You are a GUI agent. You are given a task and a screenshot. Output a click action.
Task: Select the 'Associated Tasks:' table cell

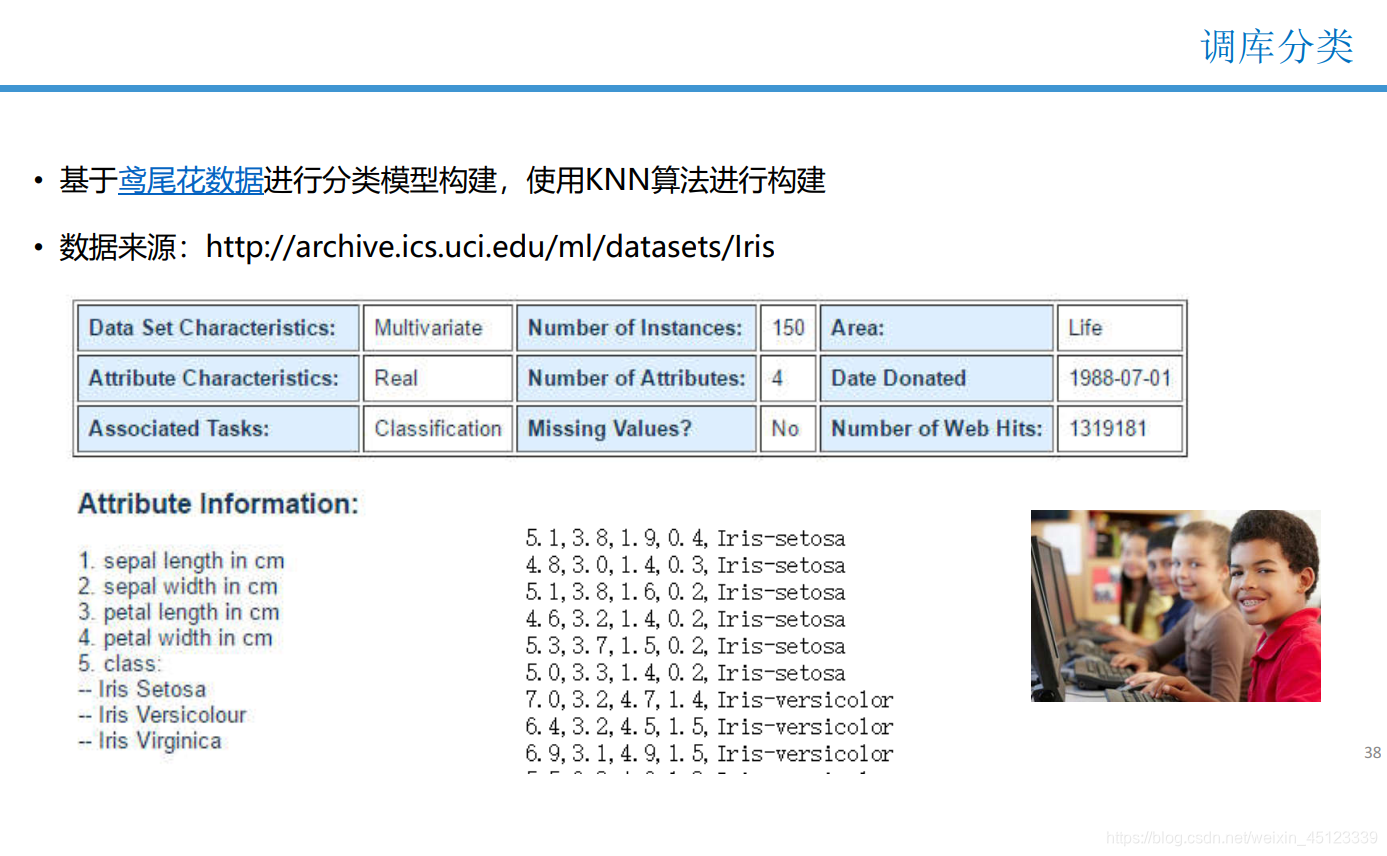[x=218, y=429]
